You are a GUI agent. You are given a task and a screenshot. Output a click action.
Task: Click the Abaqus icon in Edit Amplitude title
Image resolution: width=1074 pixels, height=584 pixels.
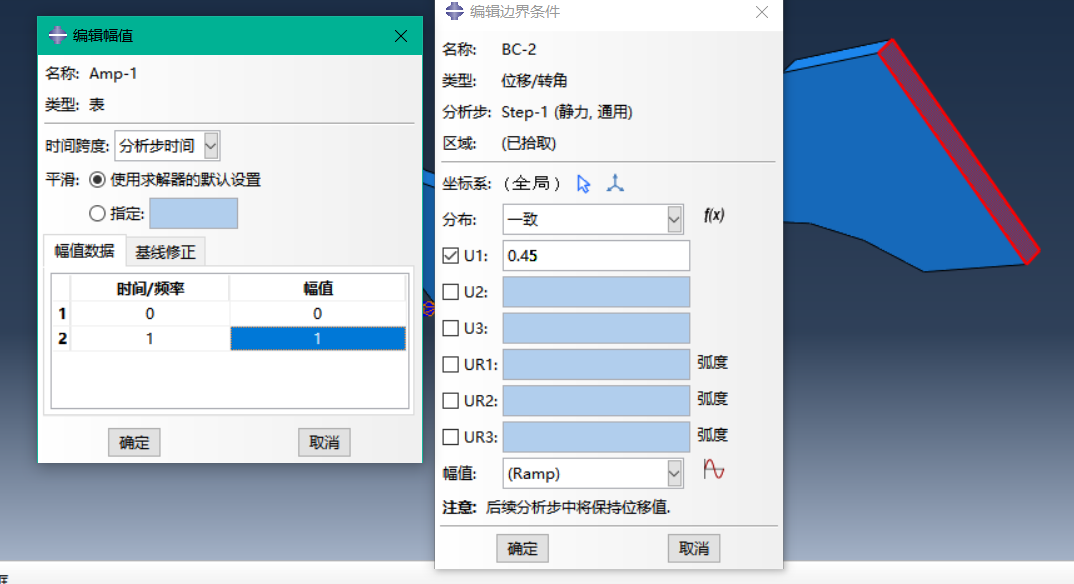click(58, 36)
